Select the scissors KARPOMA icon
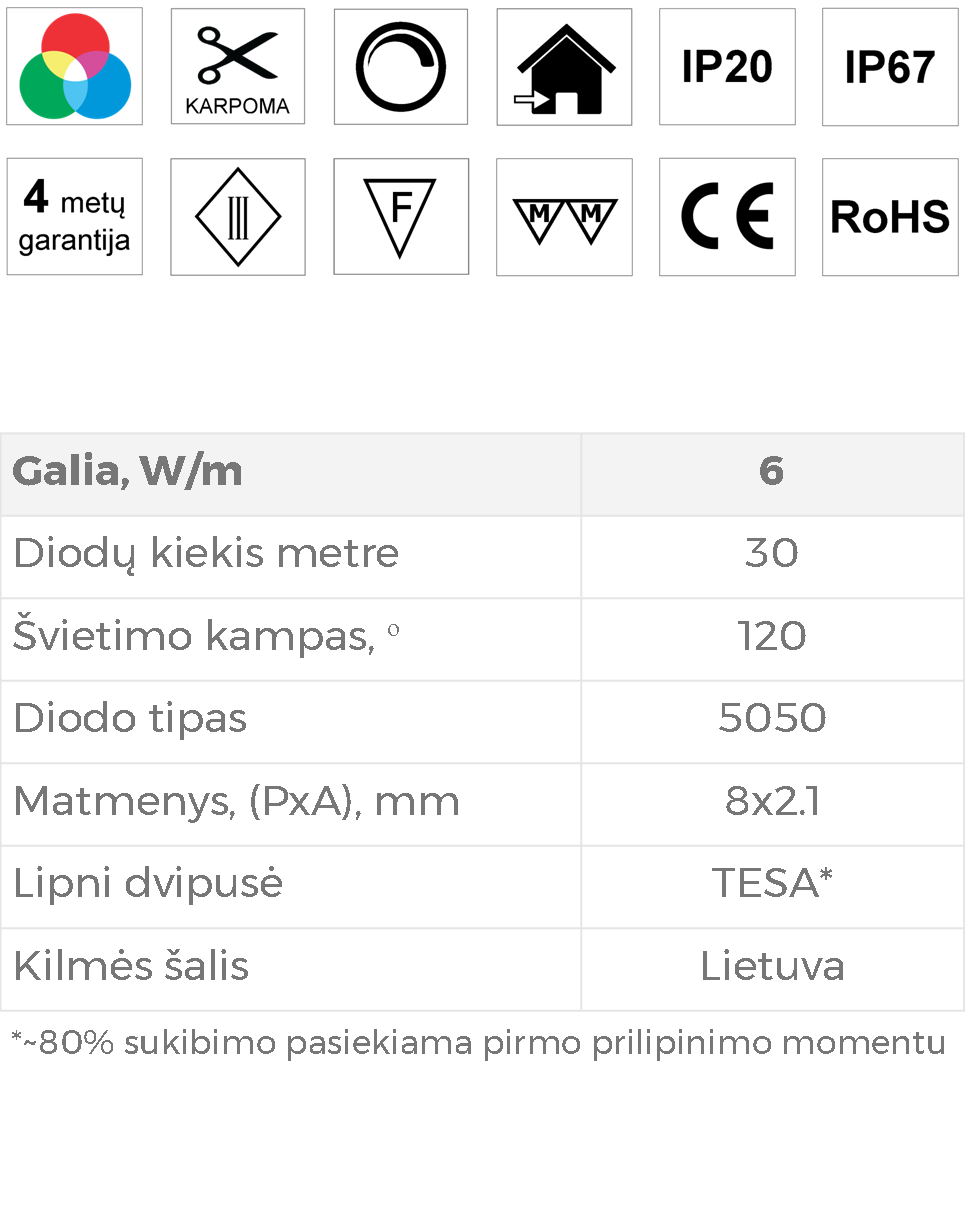965x1208 pixels. [238, 66]
